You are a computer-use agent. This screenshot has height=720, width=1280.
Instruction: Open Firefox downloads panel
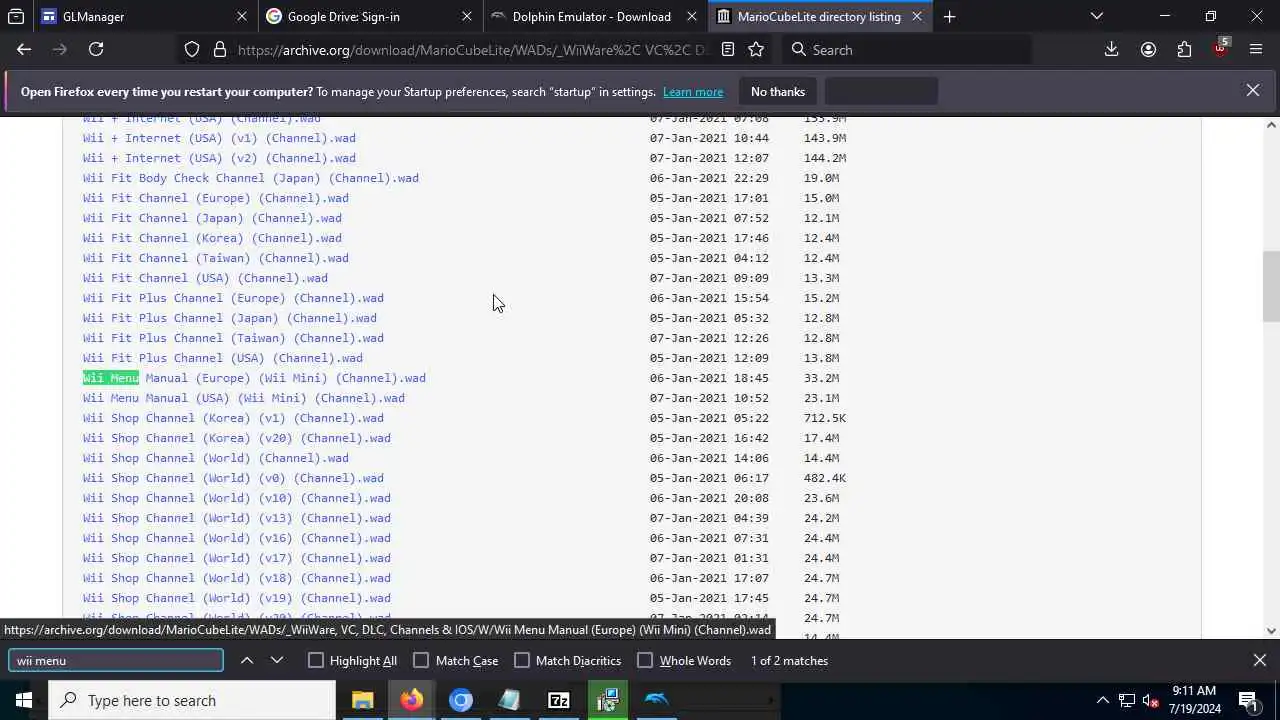[1111, 49]
